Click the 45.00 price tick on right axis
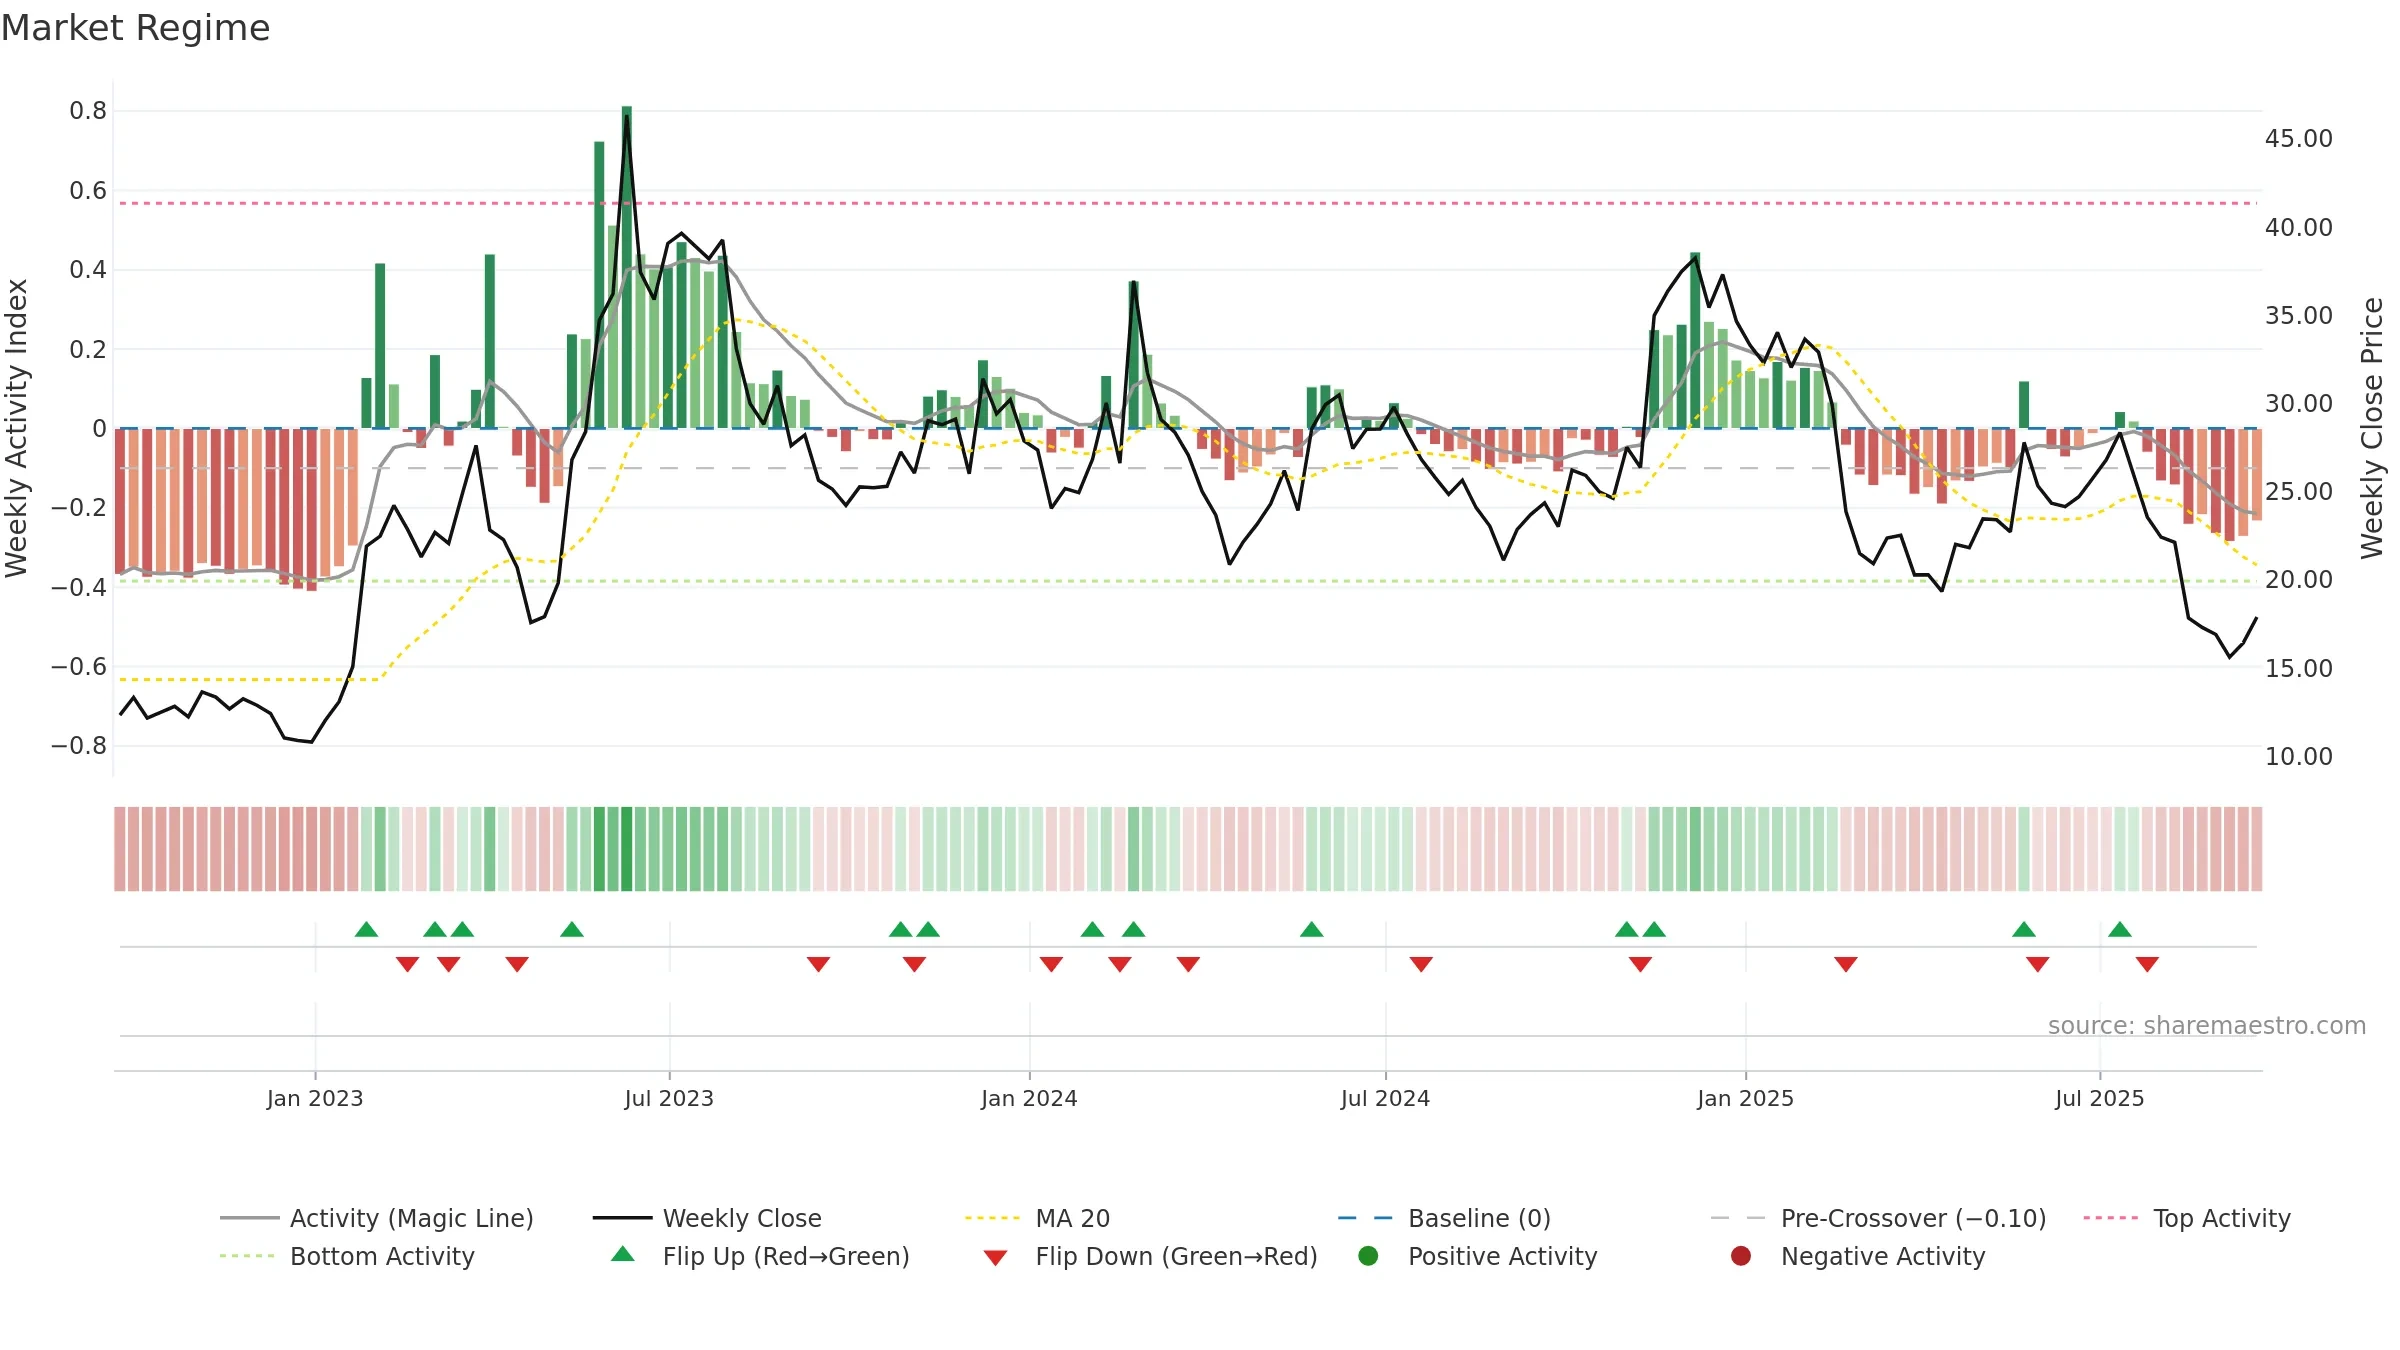Image resolution: width=2400 pixels, height=1350 pixels. pyautogui.click(x=2299, y=139)
